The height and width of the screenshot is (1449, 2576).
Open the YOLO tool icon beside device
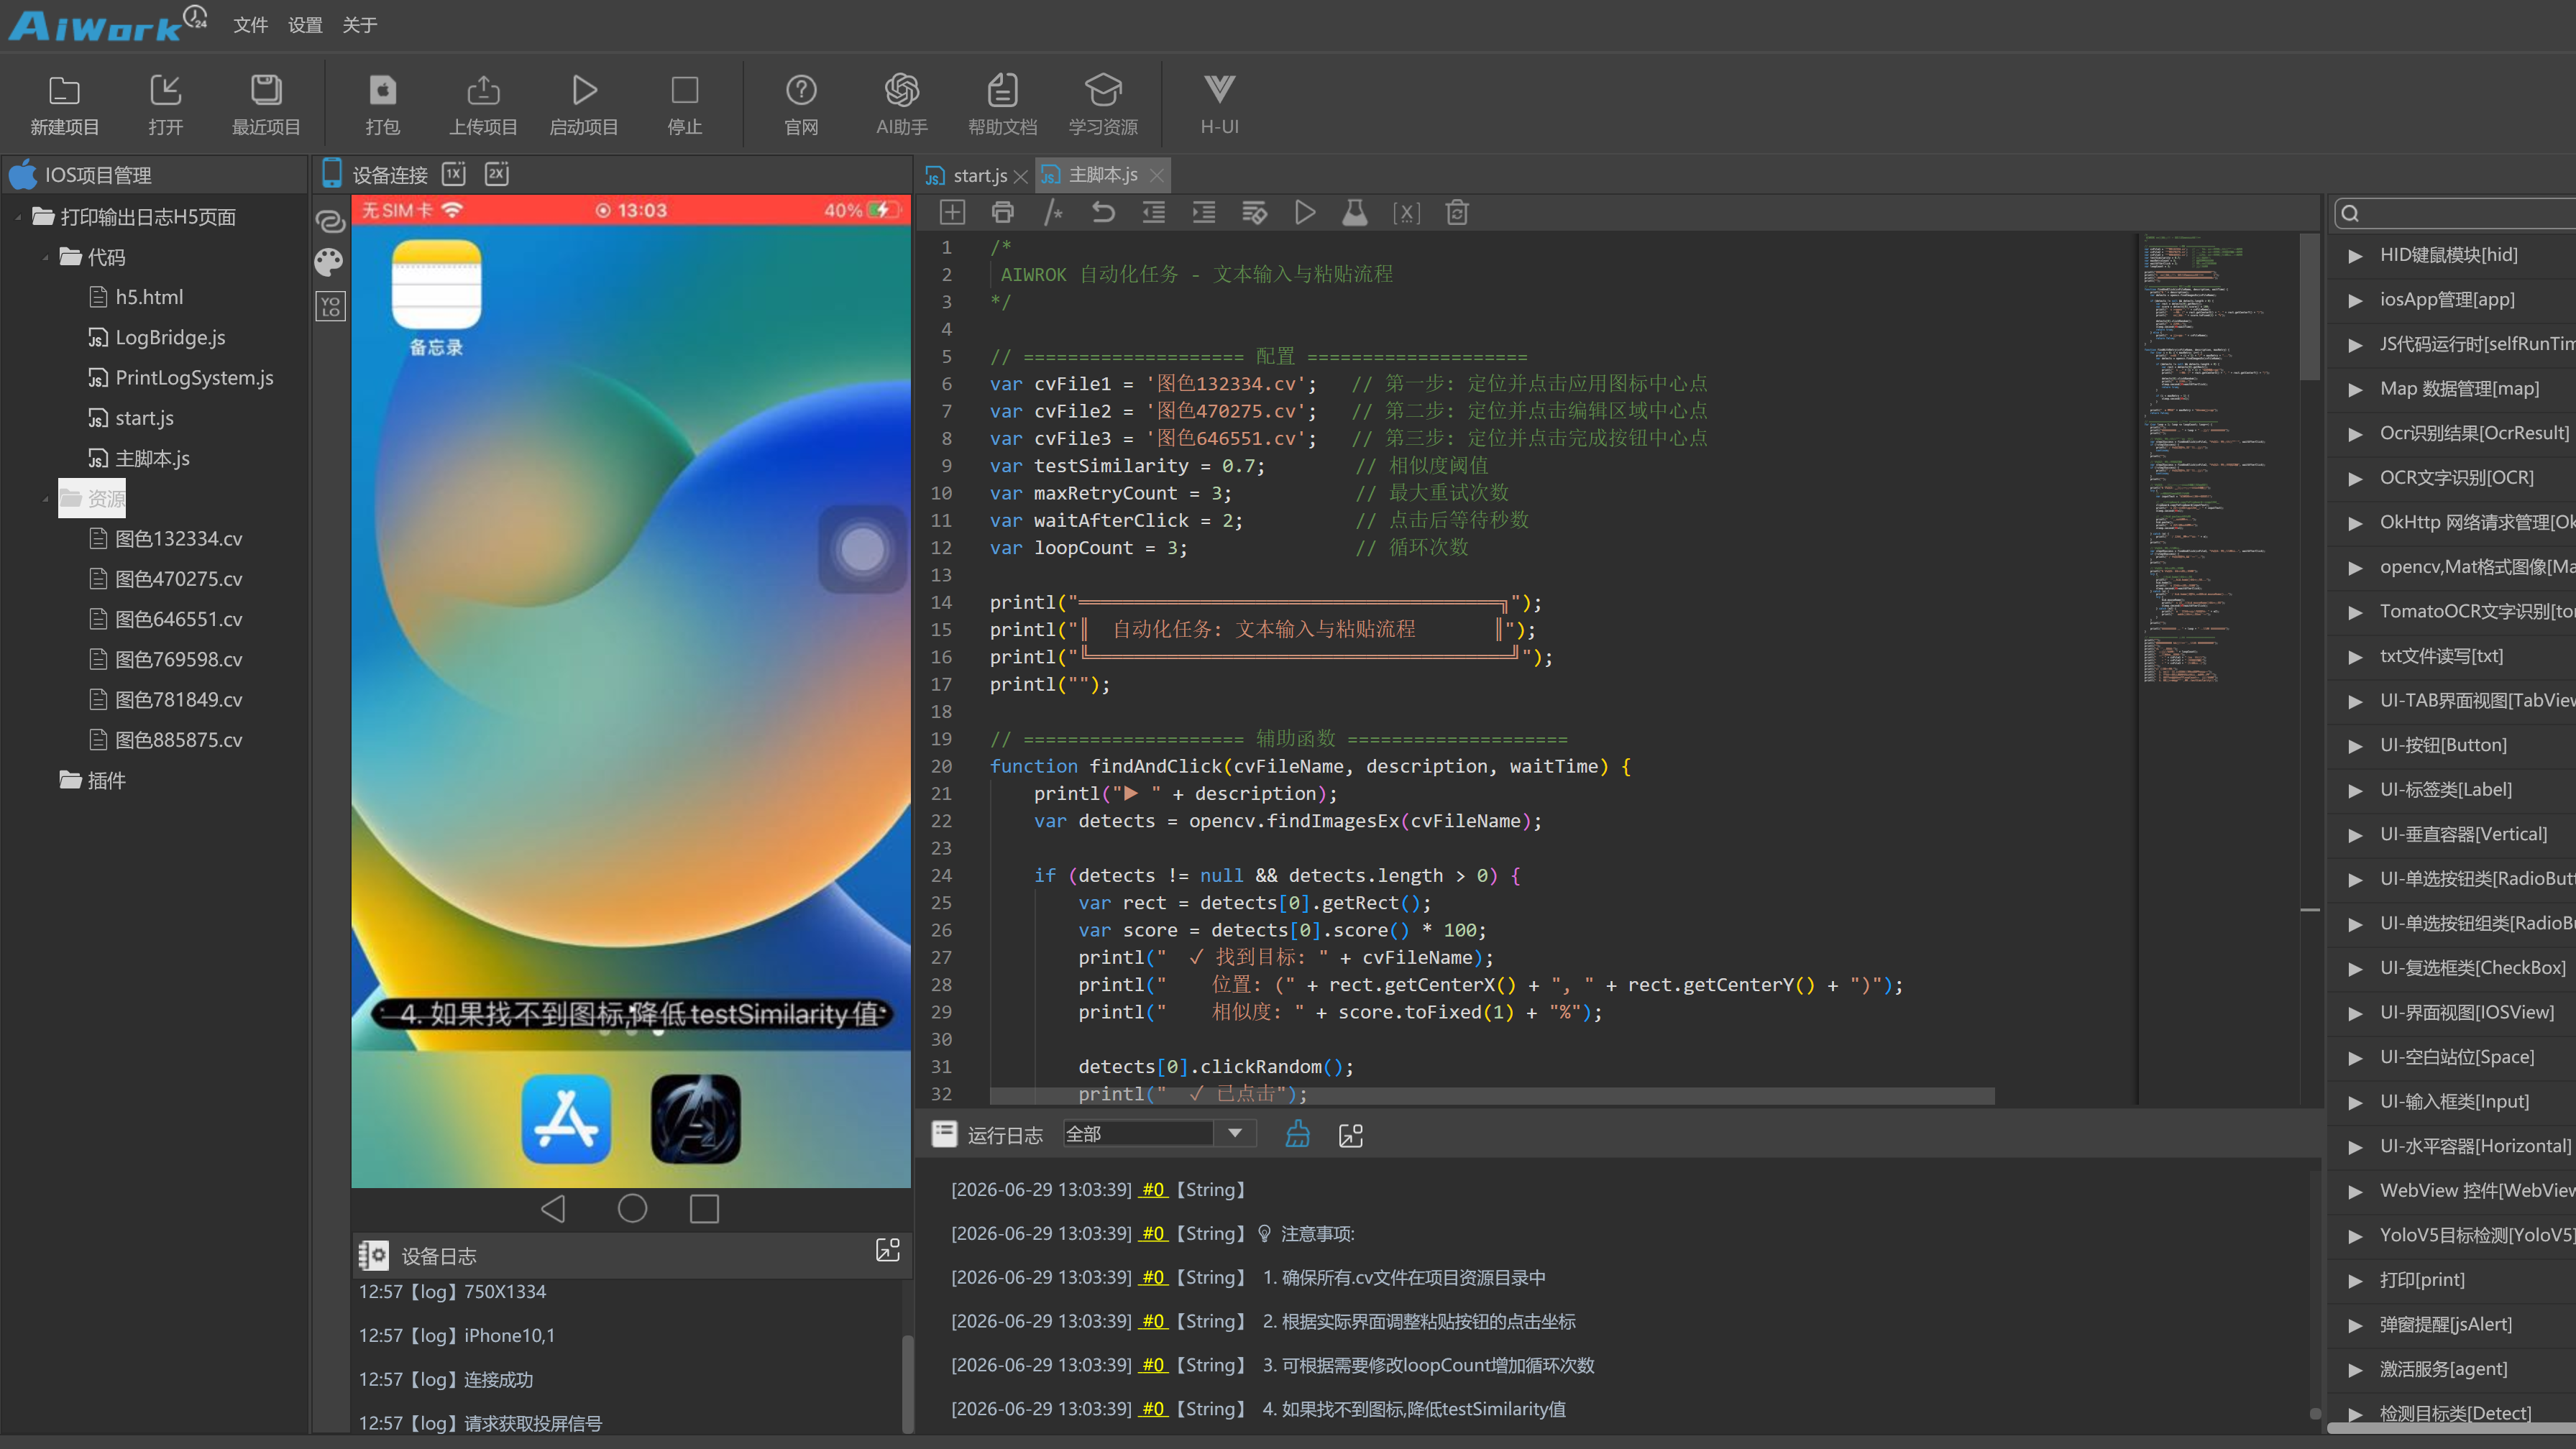tap(330, 306)
